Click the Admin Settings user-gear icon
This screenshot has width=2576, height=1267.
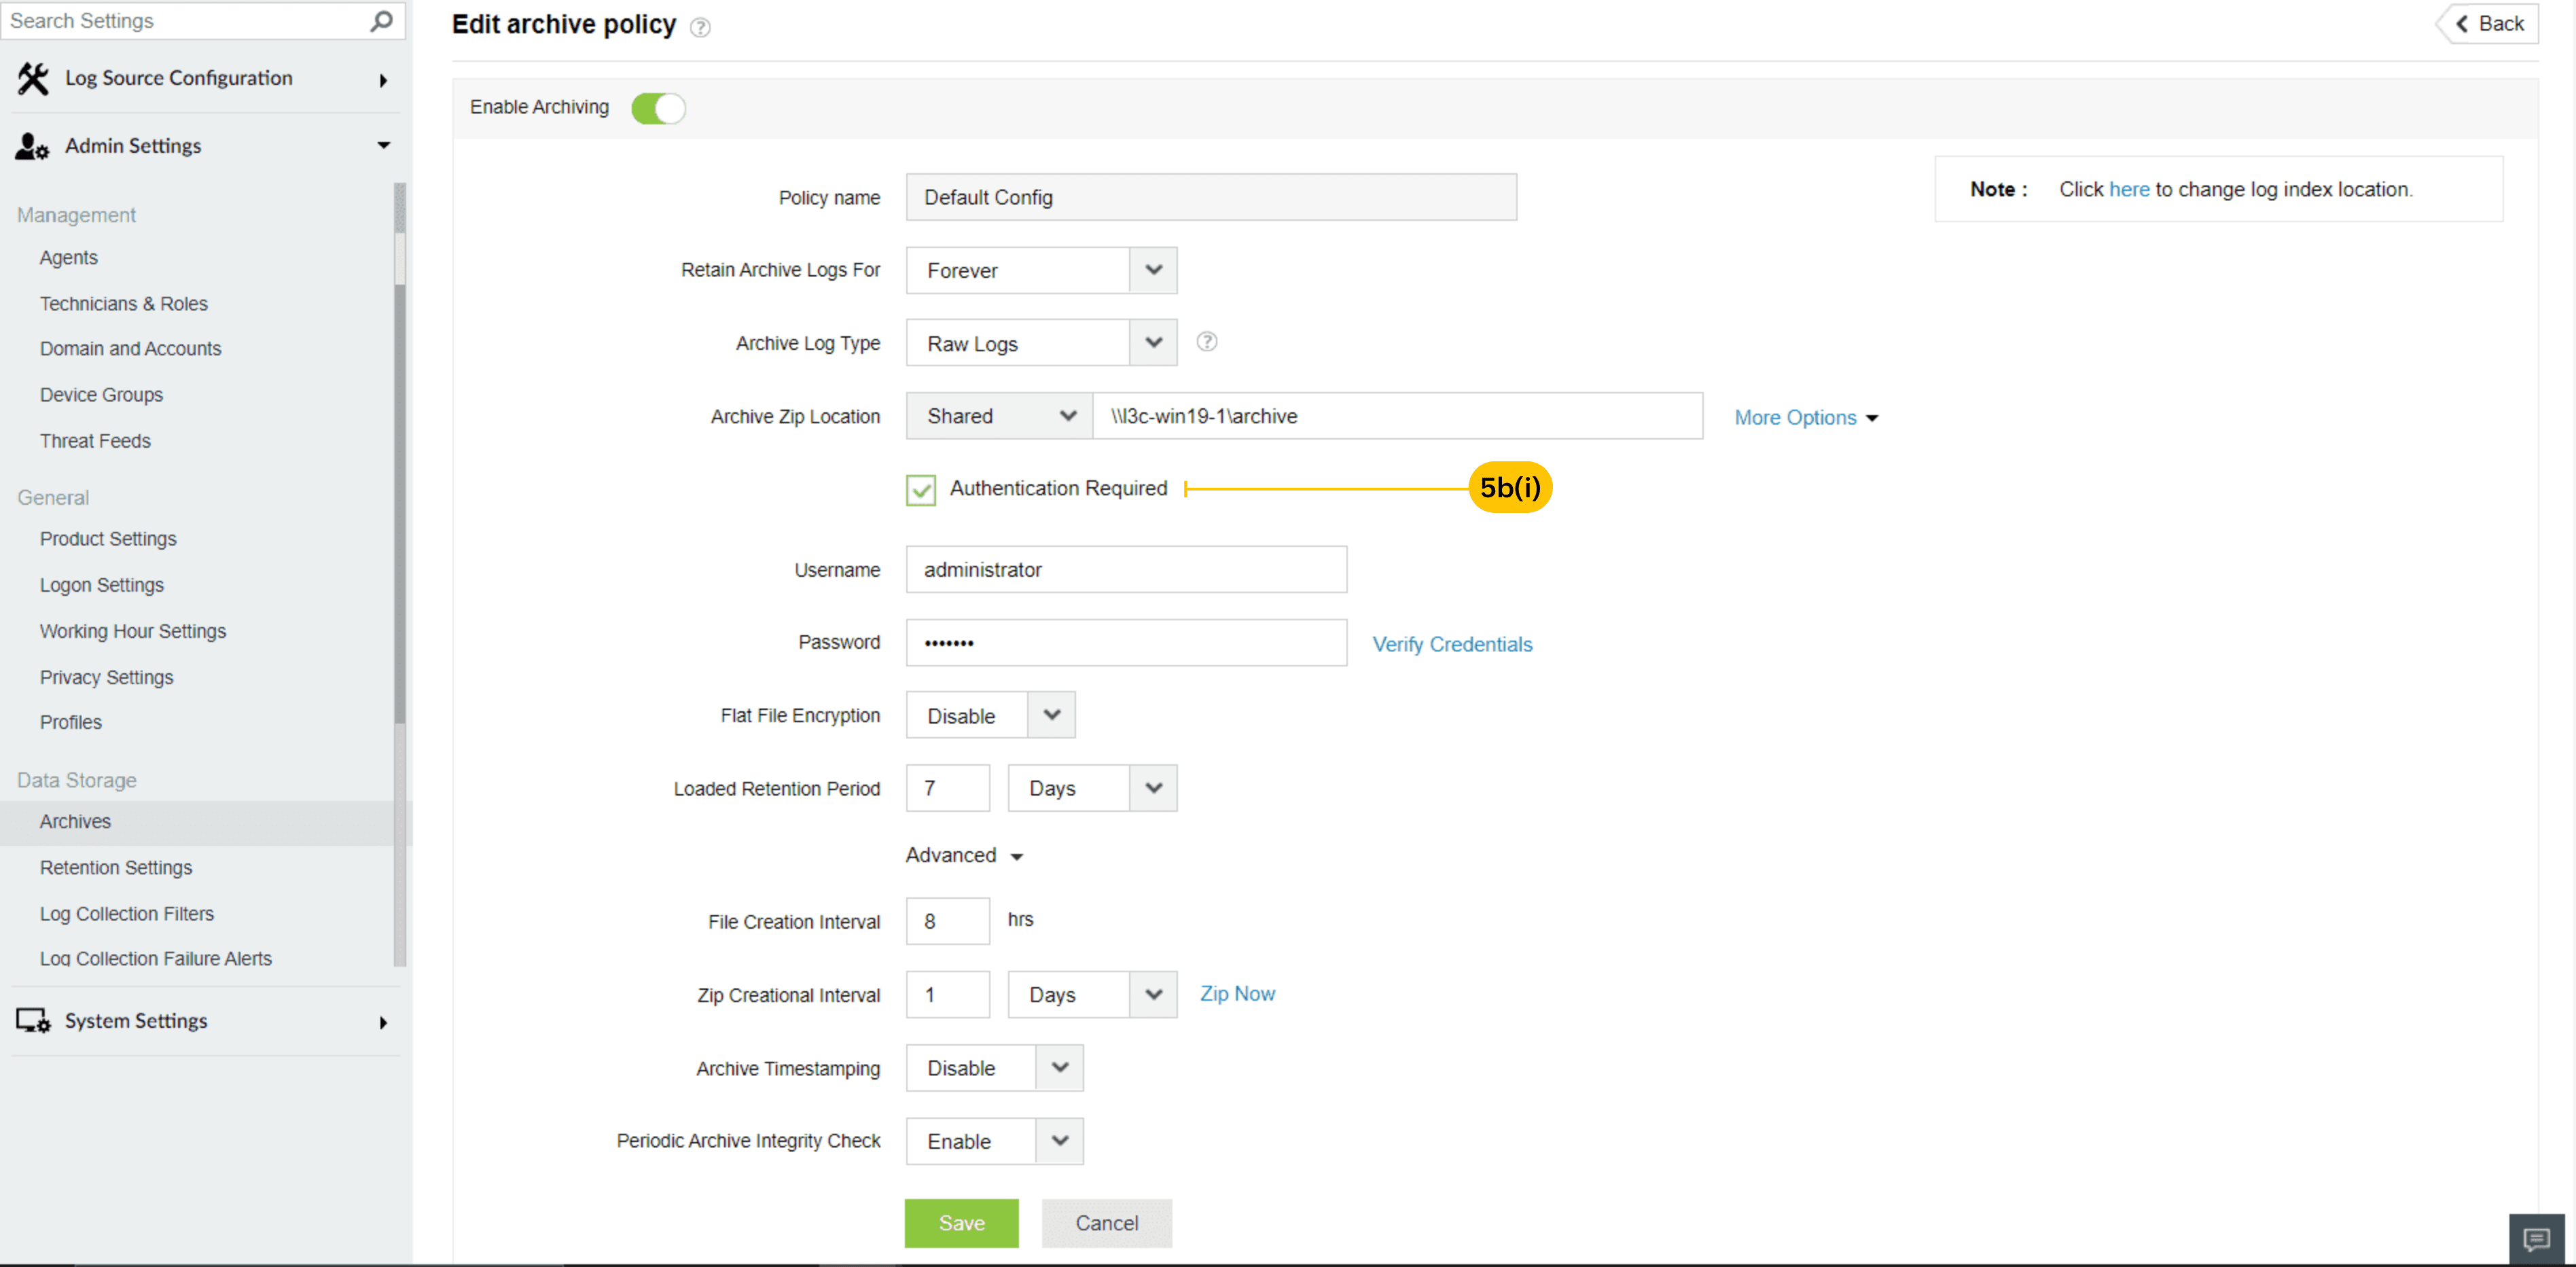pyautogui.click(x=32, y=146)
